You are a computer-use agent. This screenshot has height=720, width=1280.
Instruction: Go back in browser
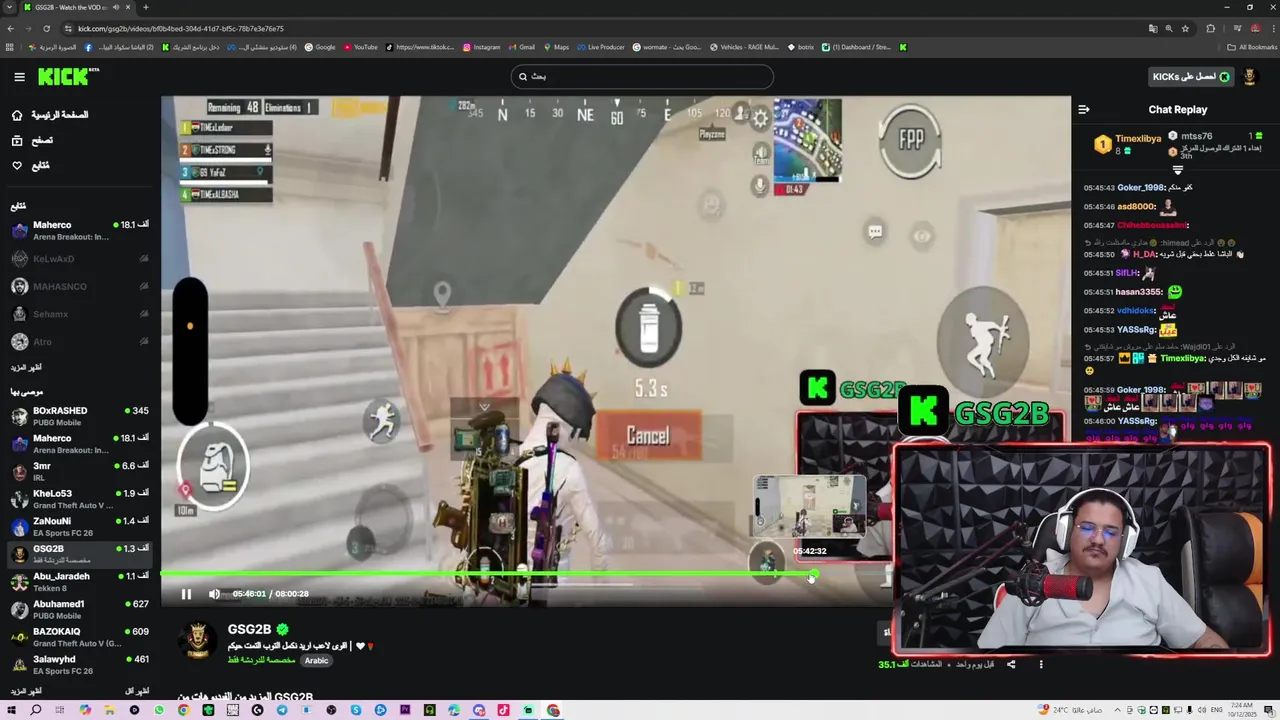click(x=10, y=29)
